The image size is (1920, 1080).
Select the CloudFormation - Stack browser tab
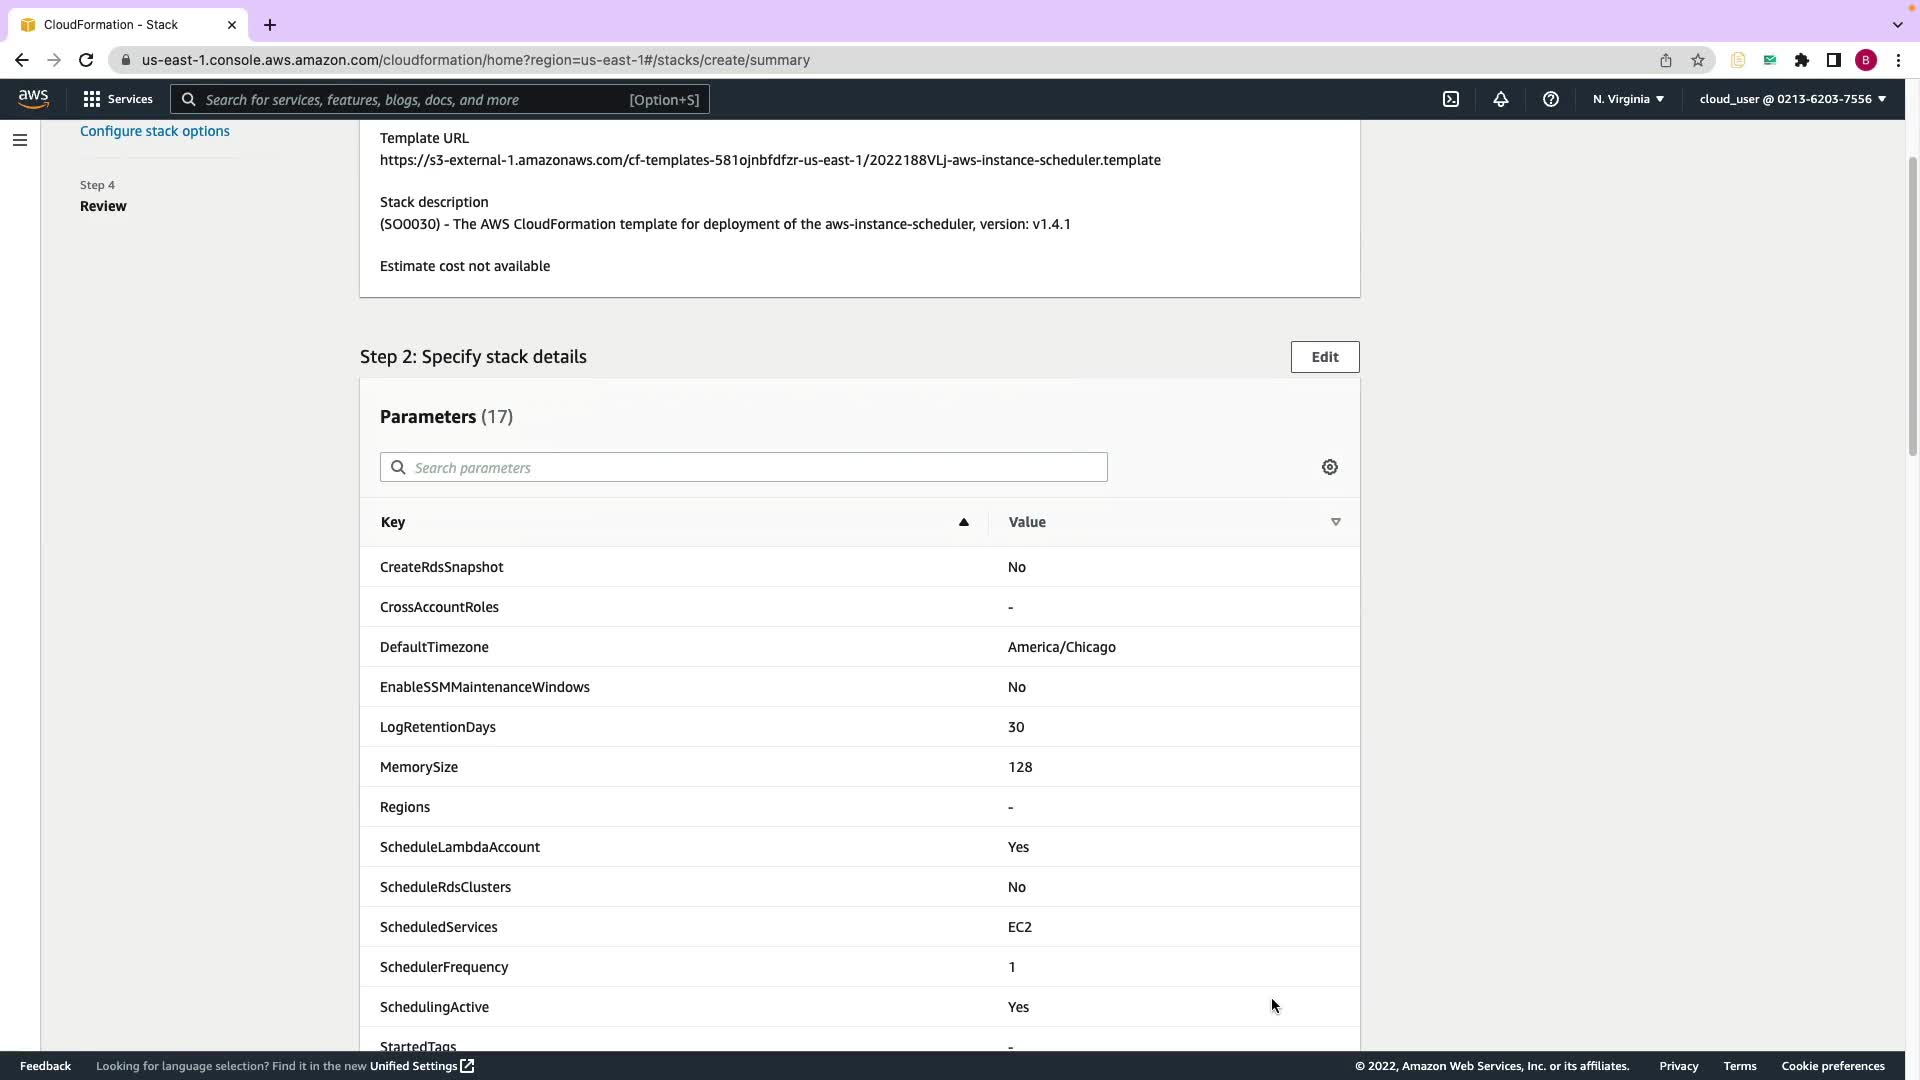[x=111, y=24]
